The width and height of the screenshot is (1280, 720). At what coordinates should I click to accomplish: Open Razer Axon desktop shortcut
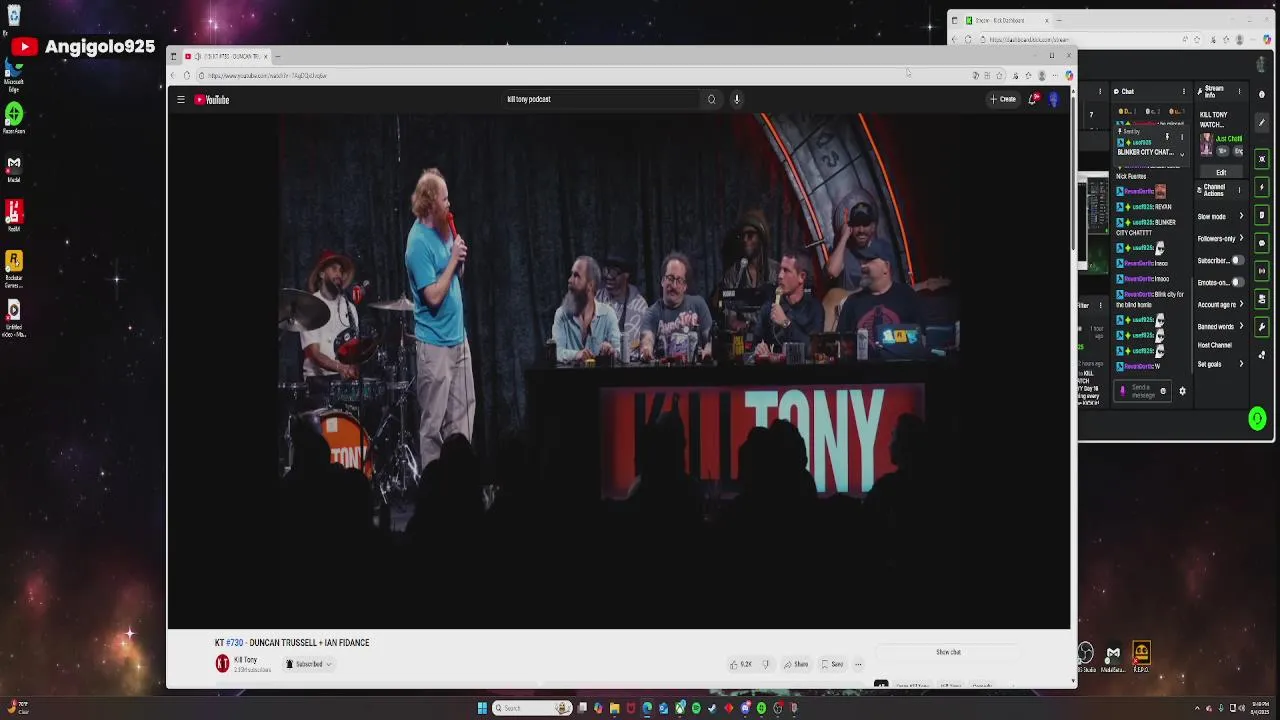pyautogui.click(x=14, y=118)
